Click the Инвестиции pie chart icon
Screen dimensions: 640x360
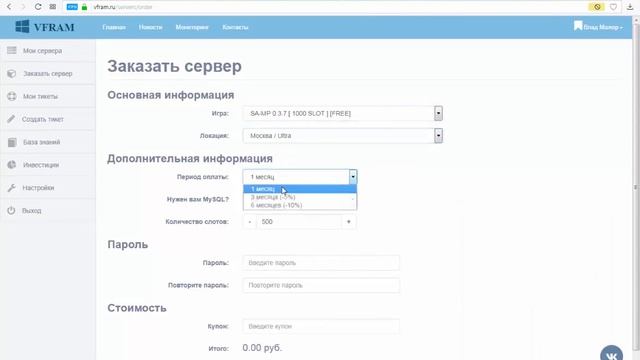coord(11,165)
